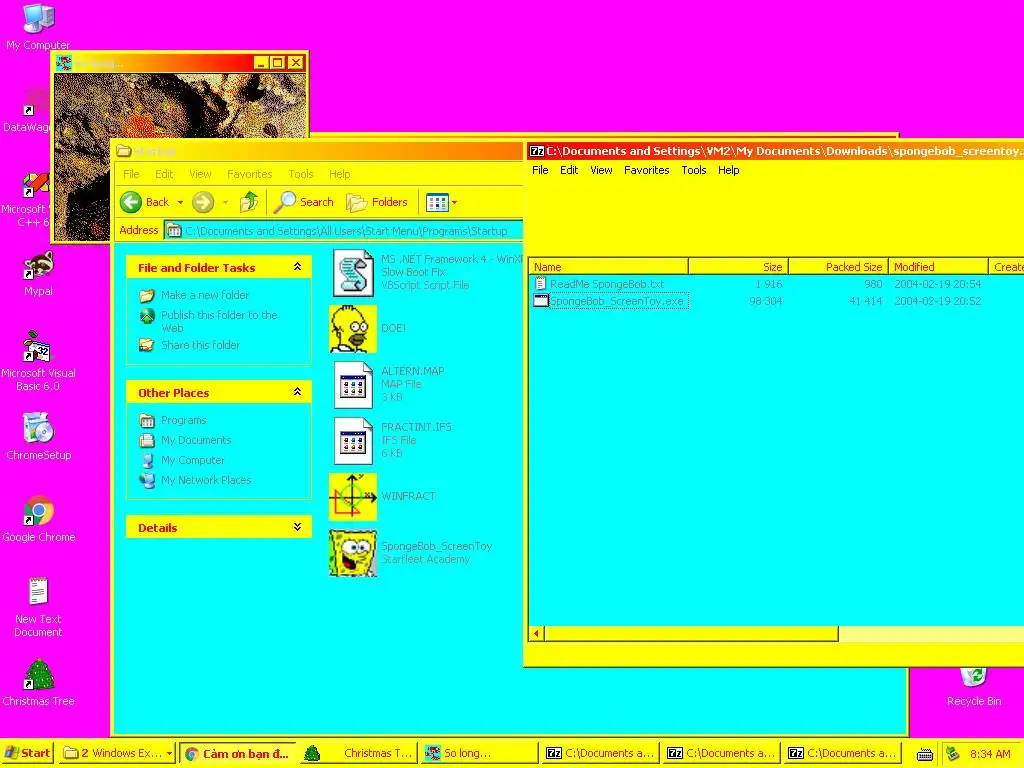Viewport: 1024px width, 768px height.
Task: Go to My Computer in Other Places
Action: pyautogui.click(x=193, y=460)
